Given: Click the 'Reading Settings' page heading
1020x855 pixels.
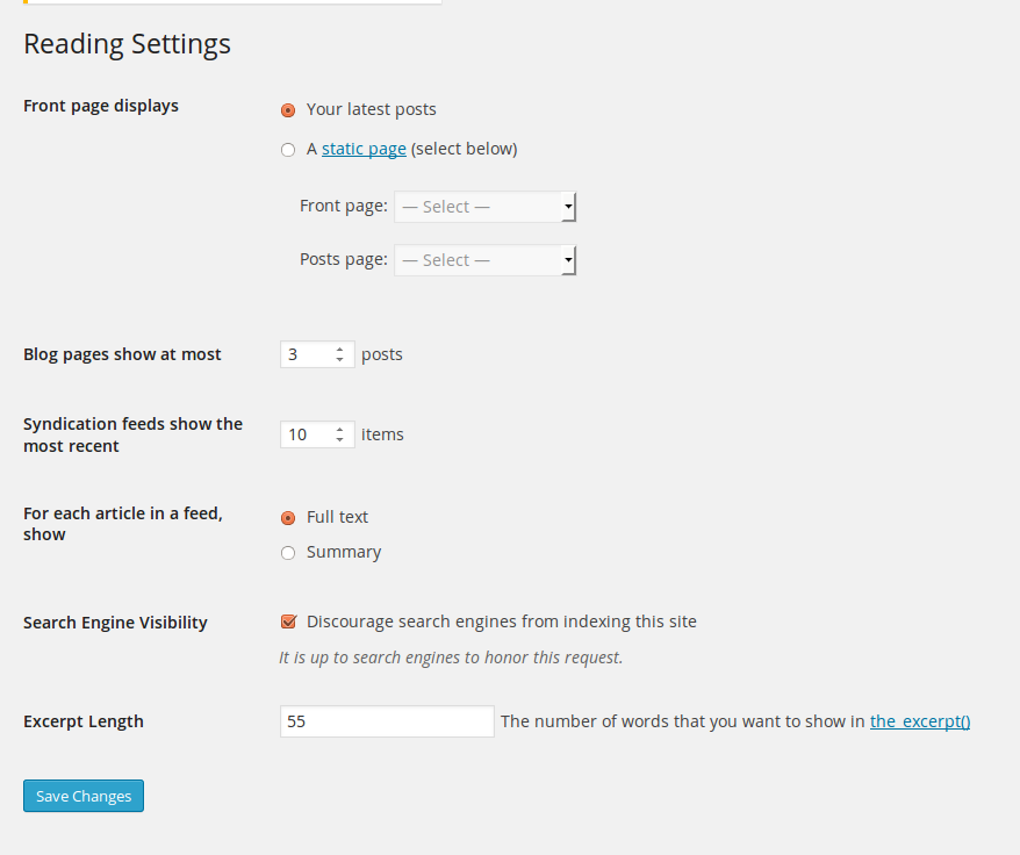Looking at the screenshot, I should click(127, 44).
